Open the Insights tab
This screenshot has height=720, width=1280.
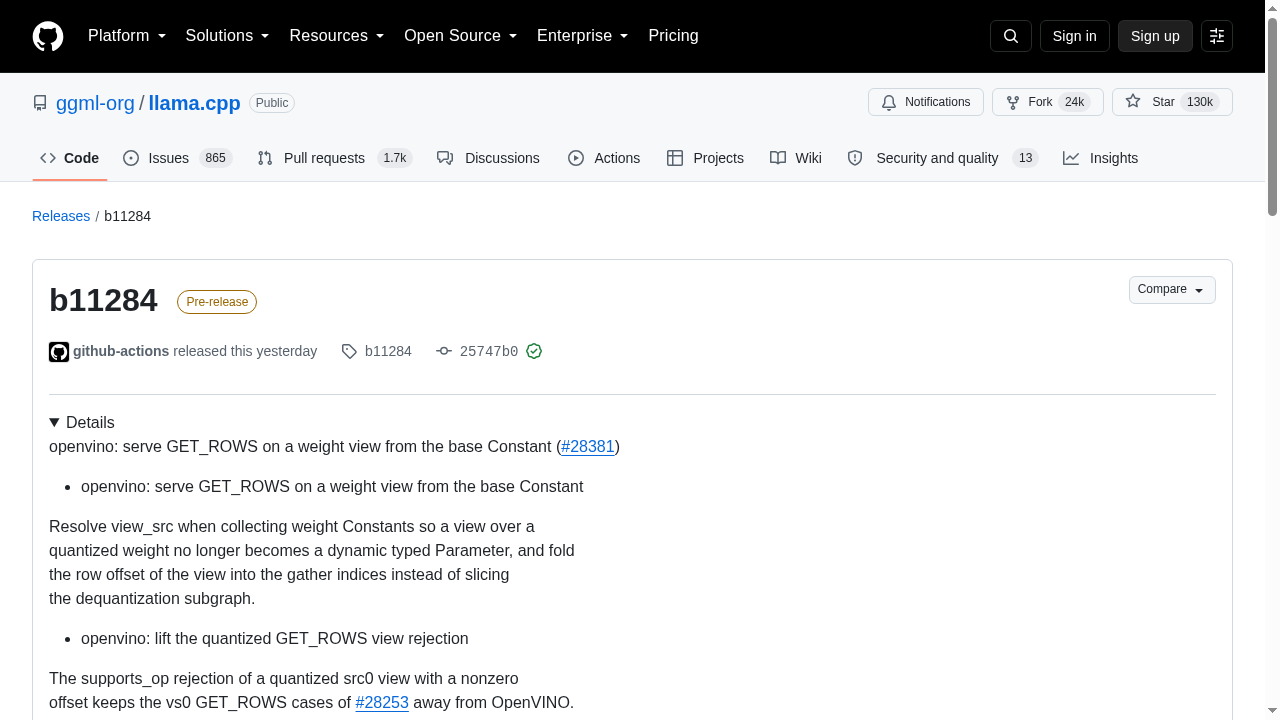click(x=1100, y=158)
